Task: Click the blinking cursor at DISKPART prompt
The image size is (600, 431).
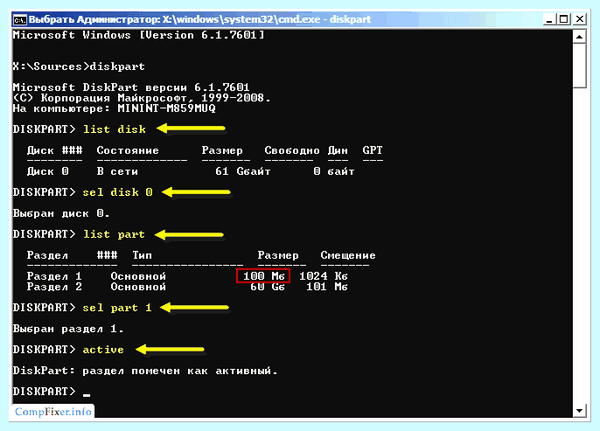Action: click(x=87, y=395)
